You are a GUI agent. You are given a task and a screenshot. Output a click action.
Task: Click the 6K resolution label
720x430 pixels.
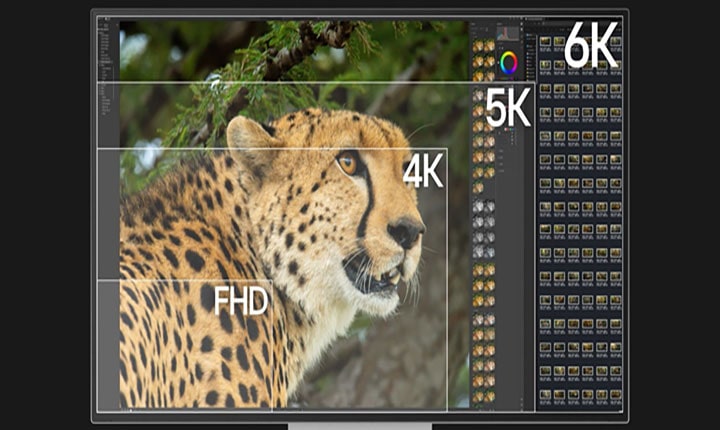[590, 45]
